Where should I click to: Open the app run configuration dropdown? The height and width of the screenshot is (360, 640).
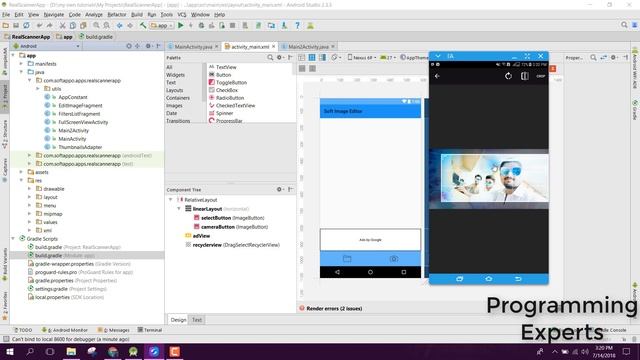(162, 25)
